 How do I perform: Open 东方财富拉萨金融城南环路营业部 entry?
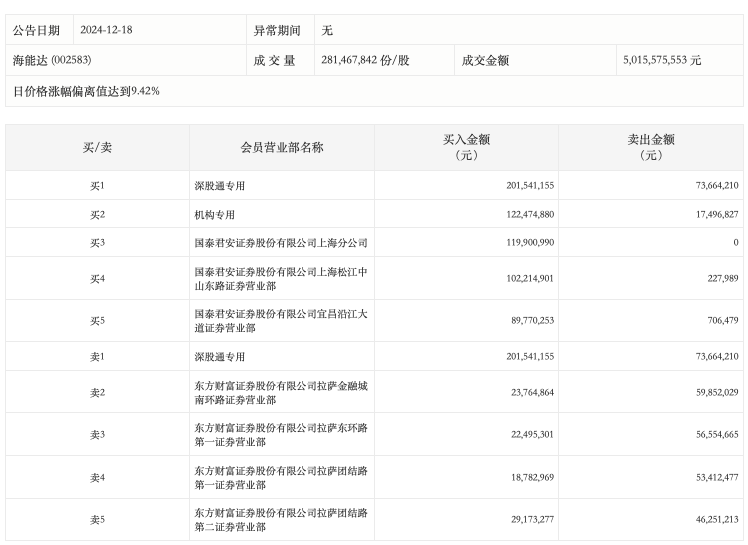(x=281, y=392)
